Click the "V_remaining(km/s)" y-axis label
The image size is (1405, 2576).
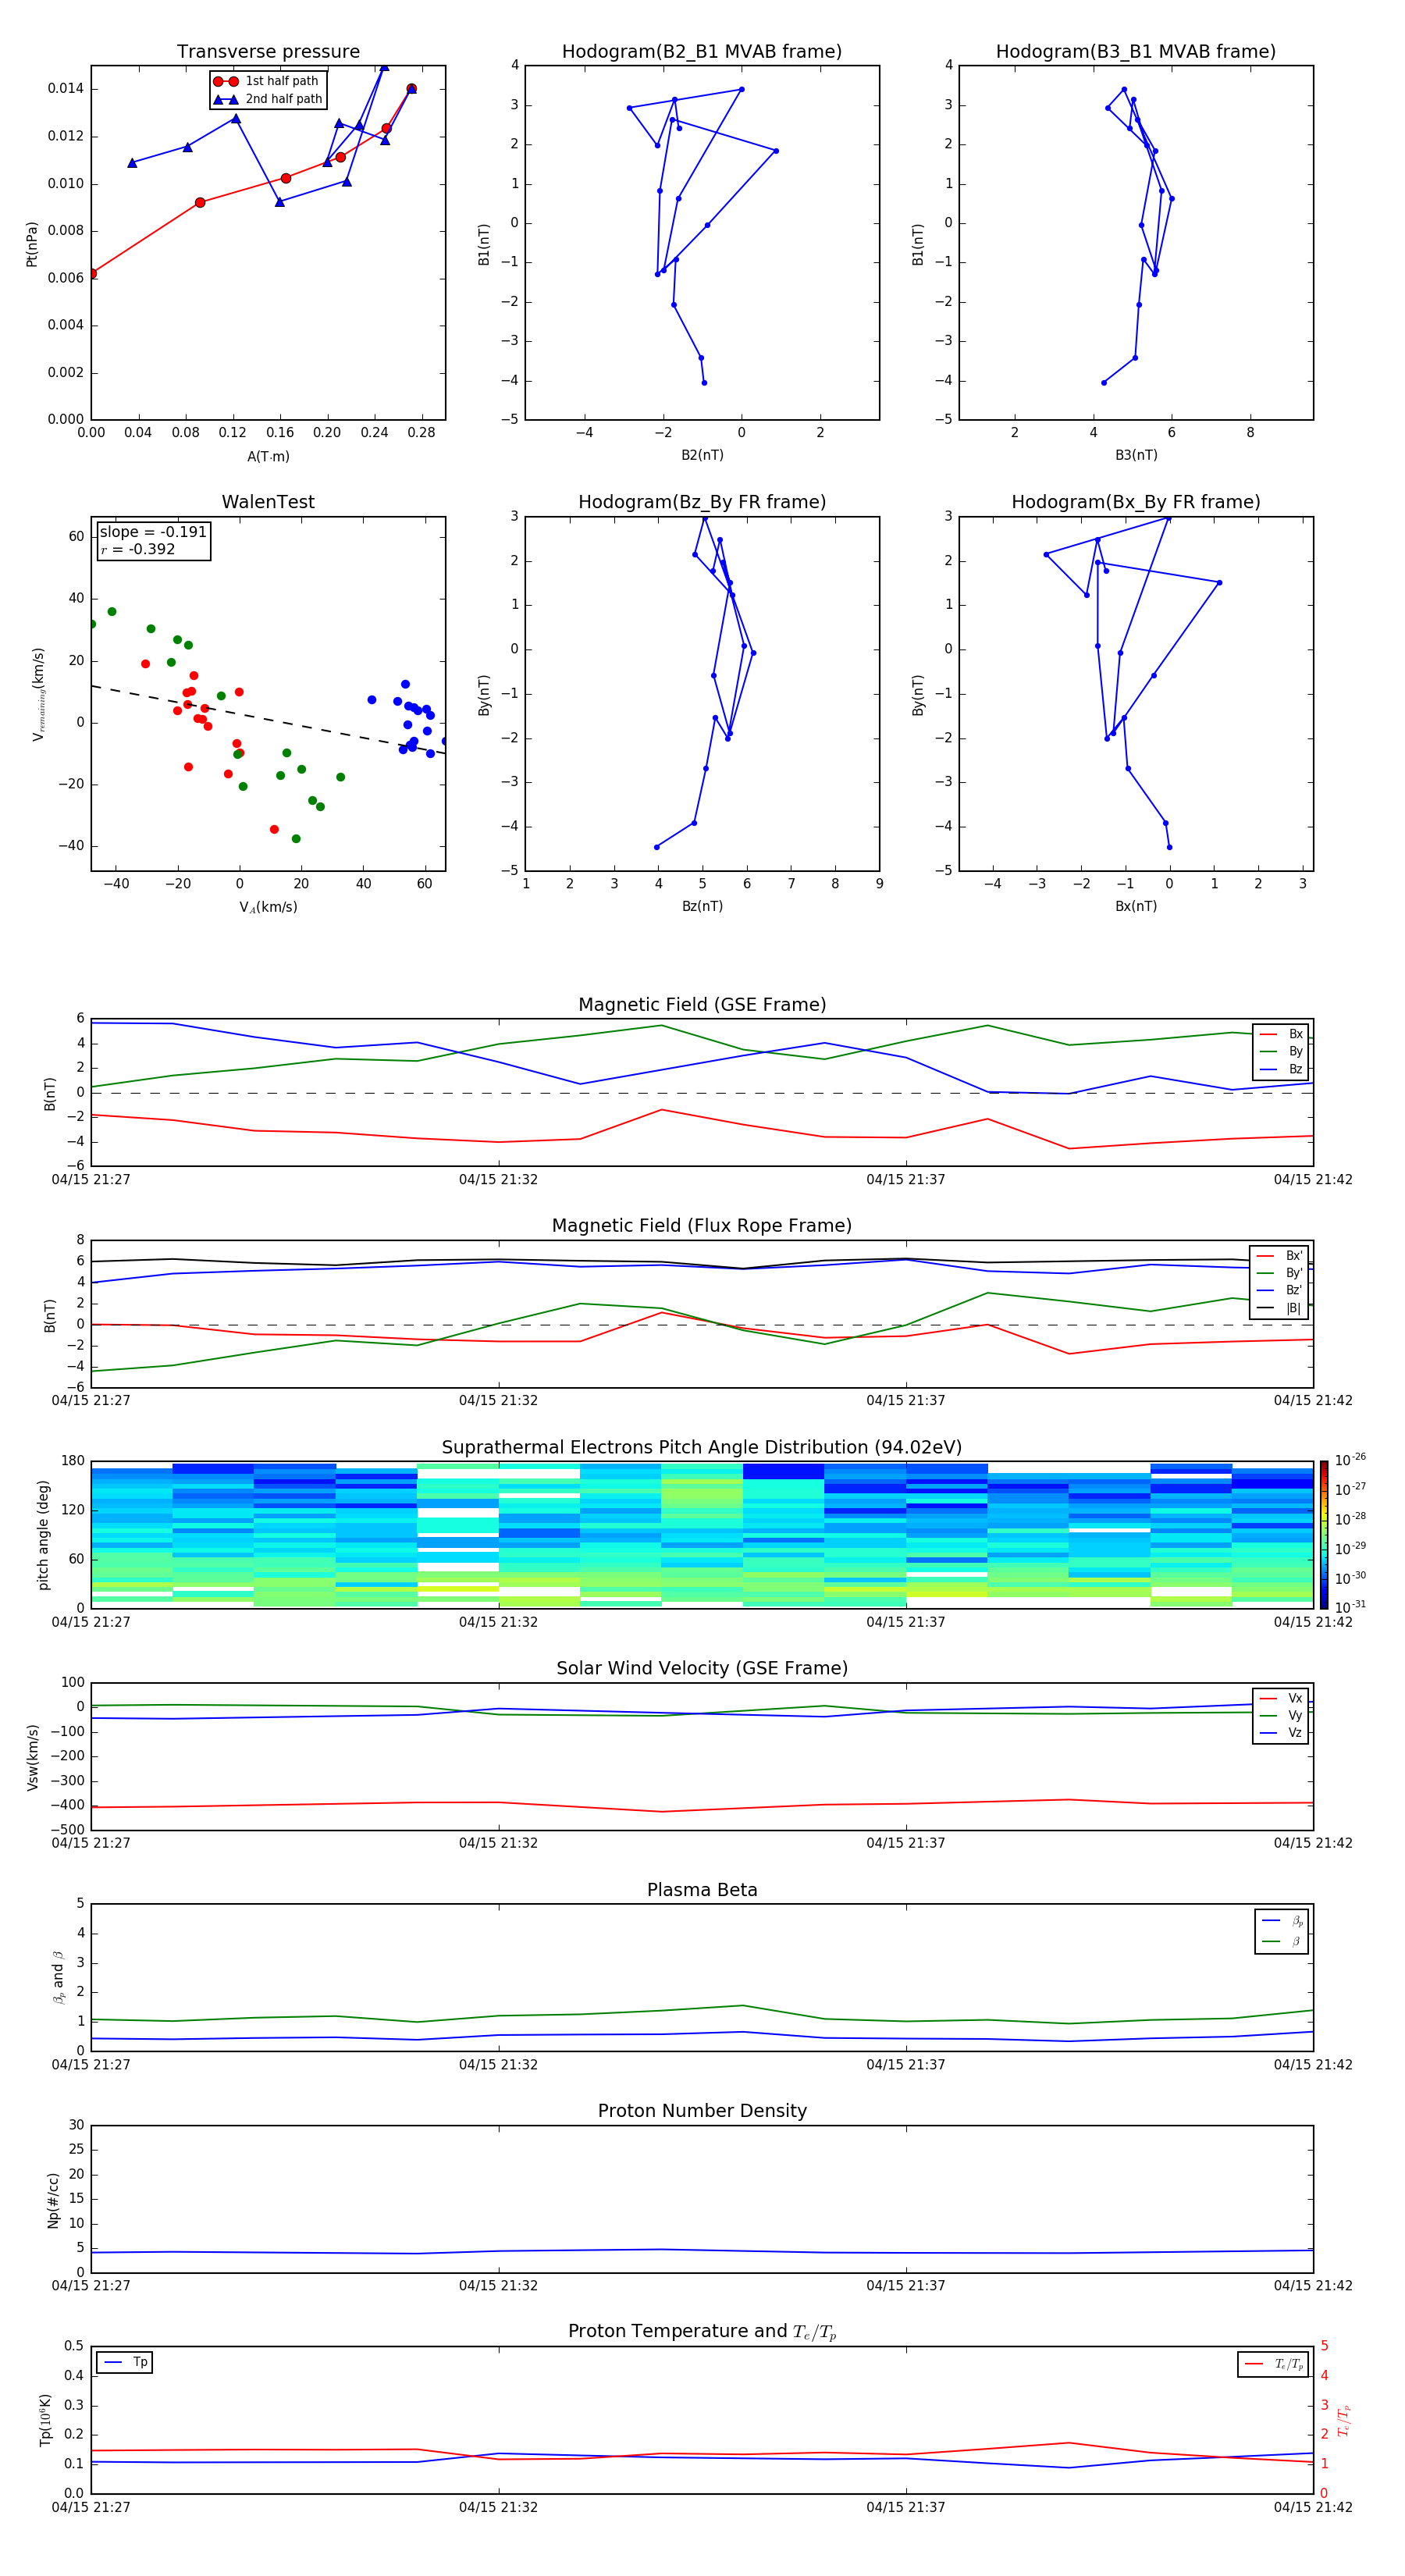[39, 694]
